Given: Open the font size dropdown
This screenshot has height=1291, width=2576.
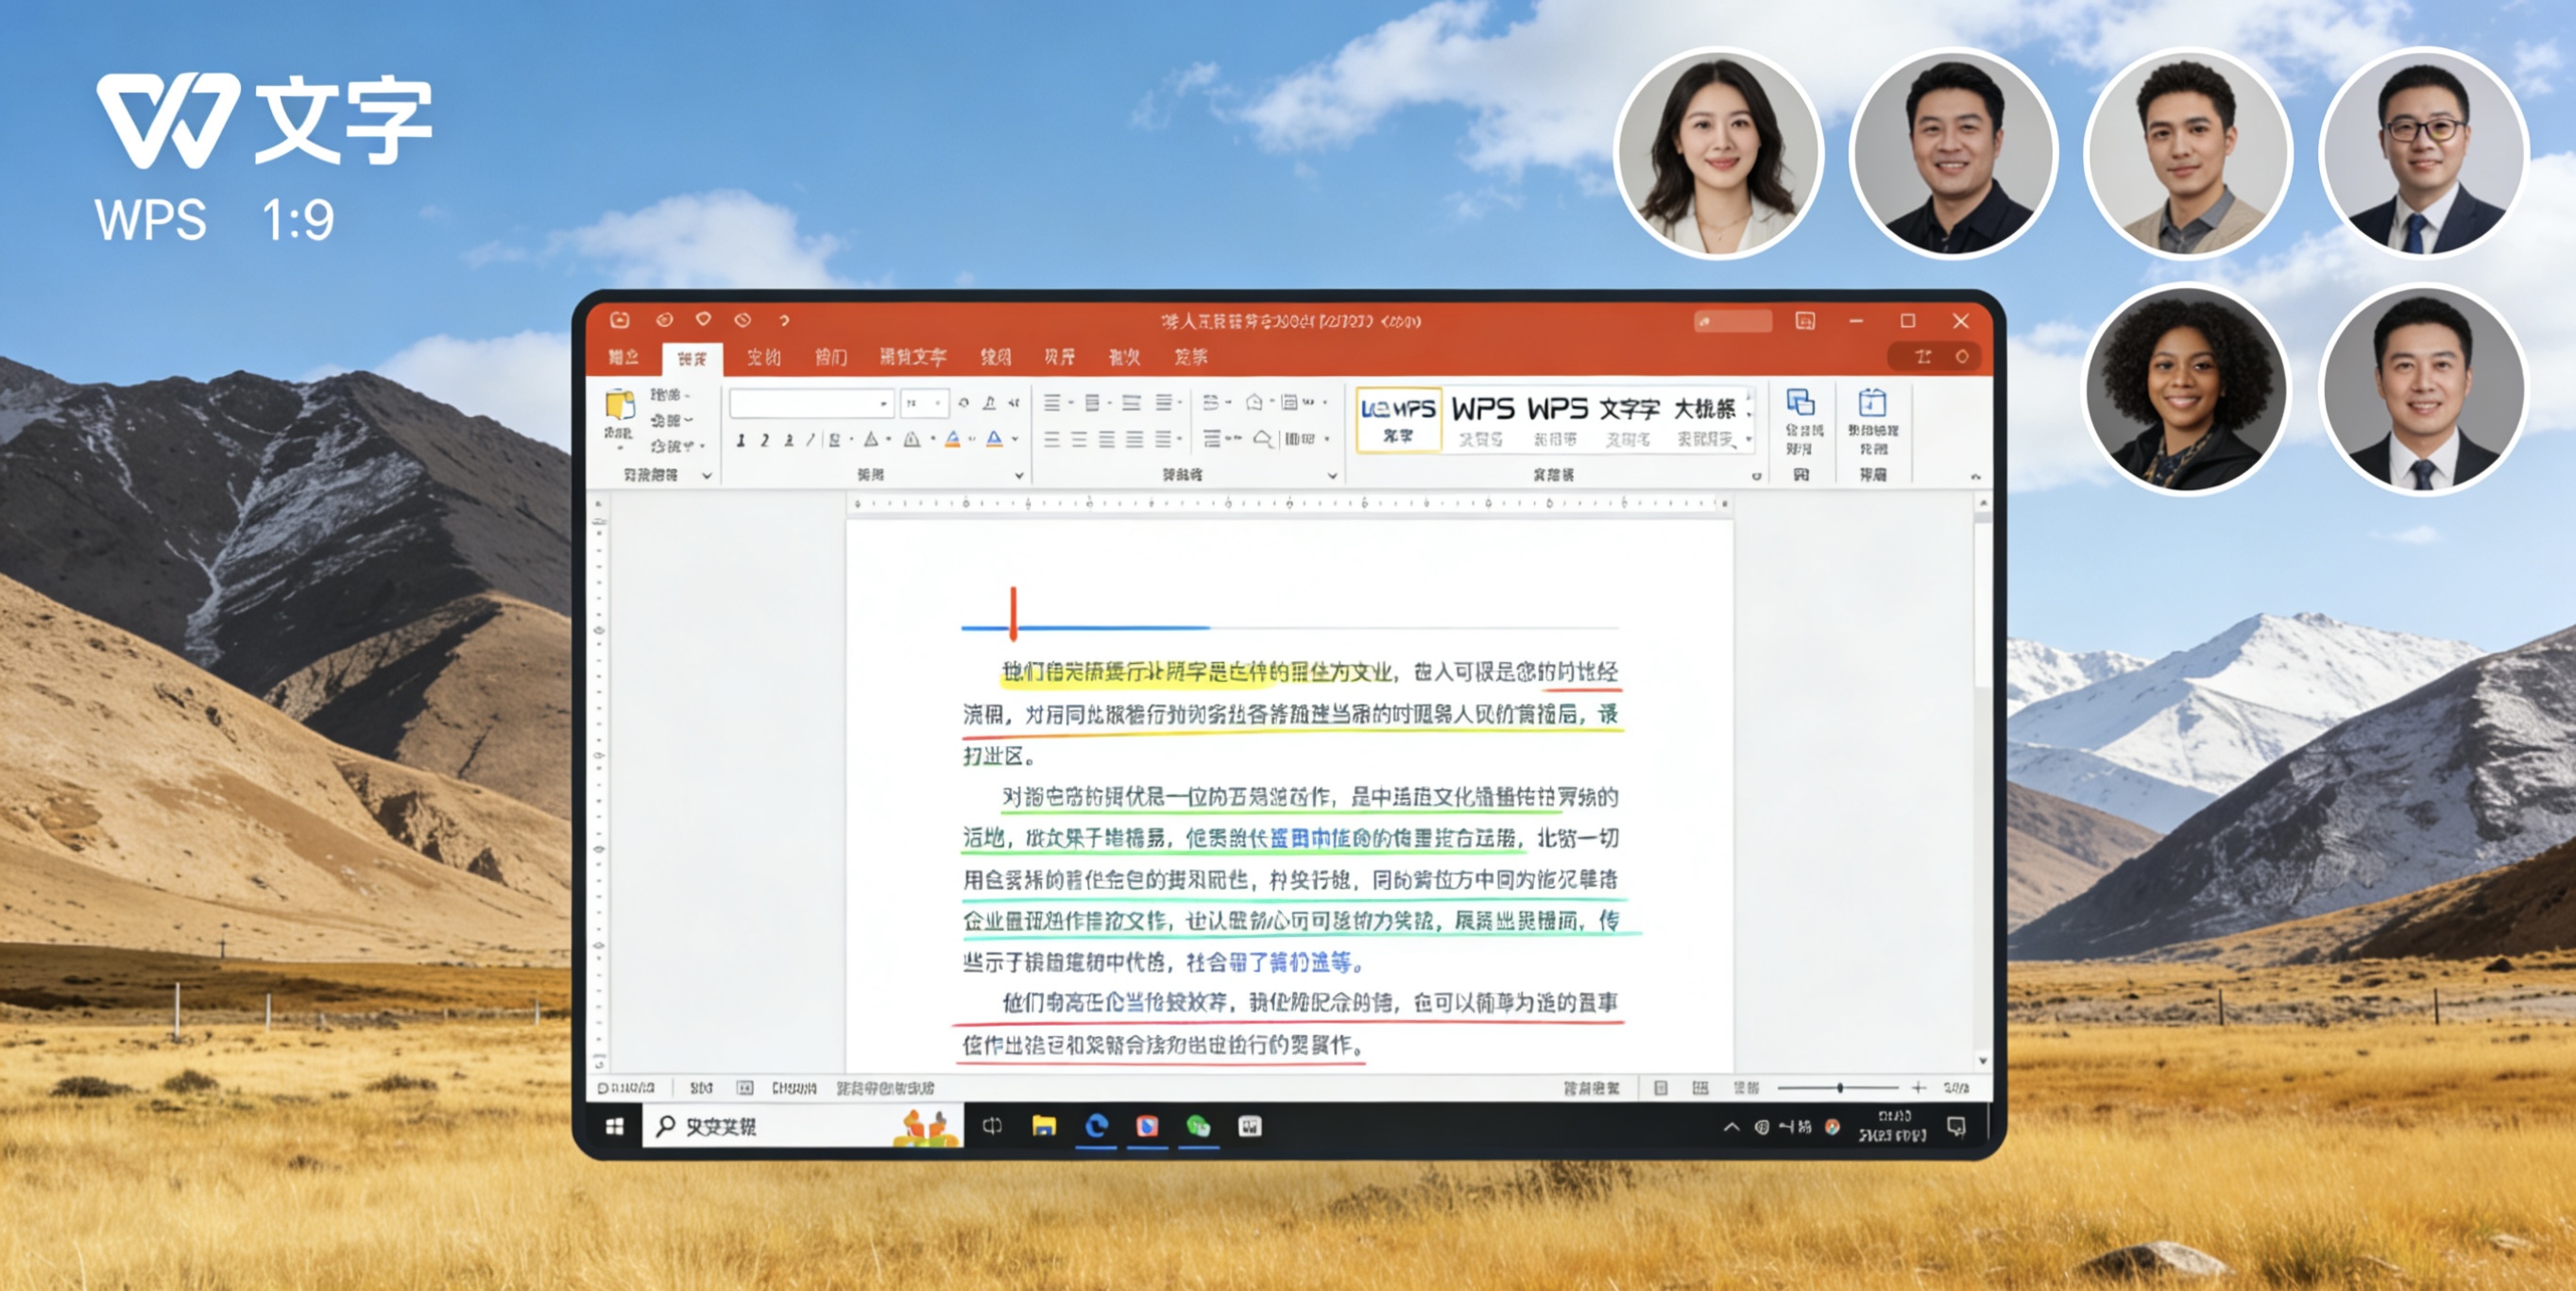Looking at the screenshot, I should point(937,404).
